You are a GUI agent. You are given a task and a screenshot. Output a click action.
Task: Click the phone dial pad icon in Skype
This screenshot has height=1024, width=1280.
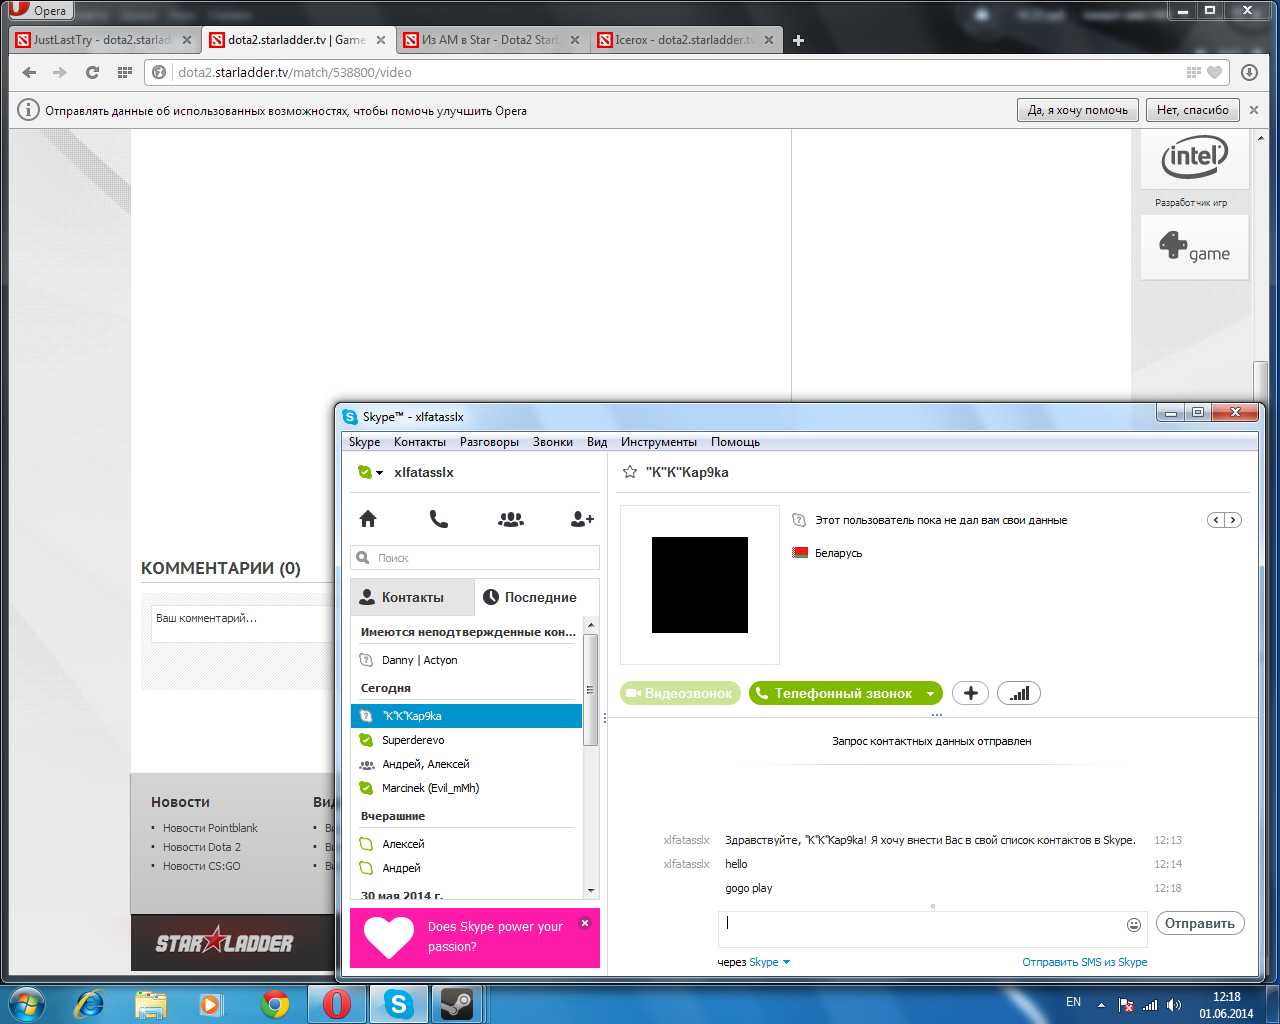(439, 518)
